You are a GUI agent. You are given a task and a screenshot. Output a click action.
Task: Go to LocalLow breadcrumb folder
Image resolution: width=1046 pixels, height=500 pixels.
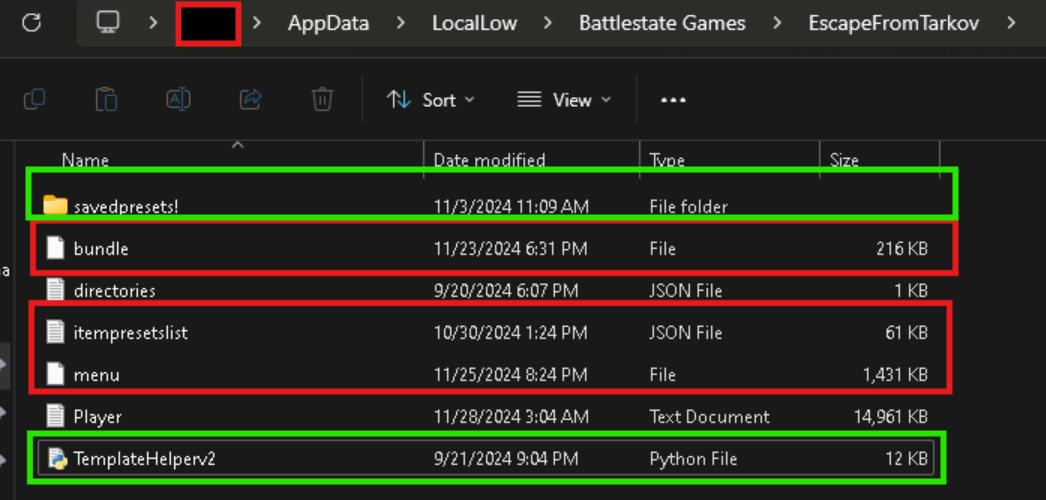[474, 23]
